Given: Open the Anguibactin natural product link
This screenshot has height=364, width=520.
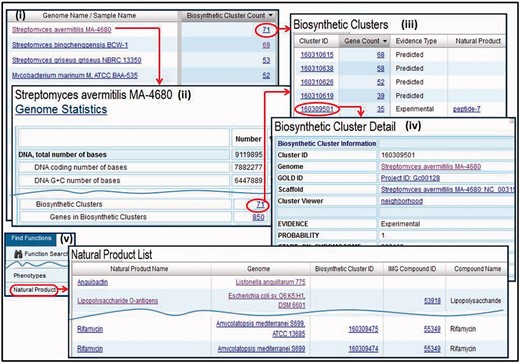Looking at the screenshot, I should 92,282.
